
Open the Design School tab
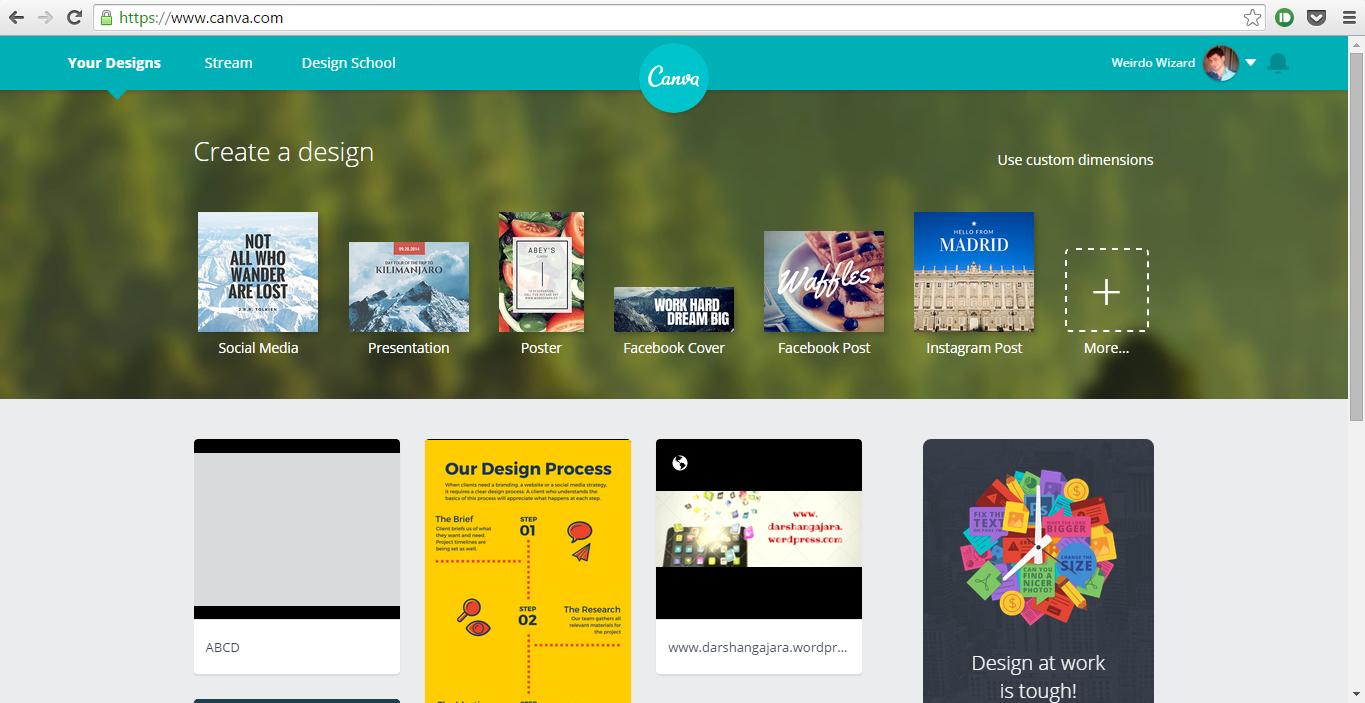[x=348, y=63]
